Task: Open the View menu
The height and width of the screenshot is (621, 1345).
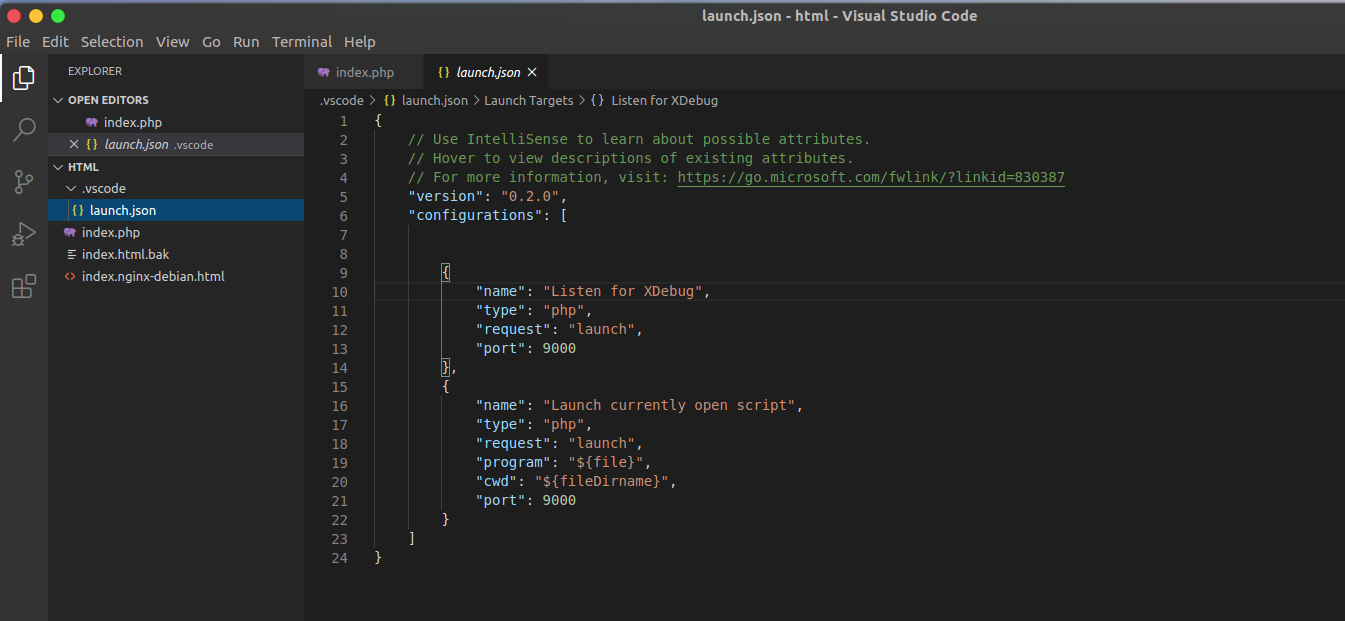Action: click(x=172, y=42)
